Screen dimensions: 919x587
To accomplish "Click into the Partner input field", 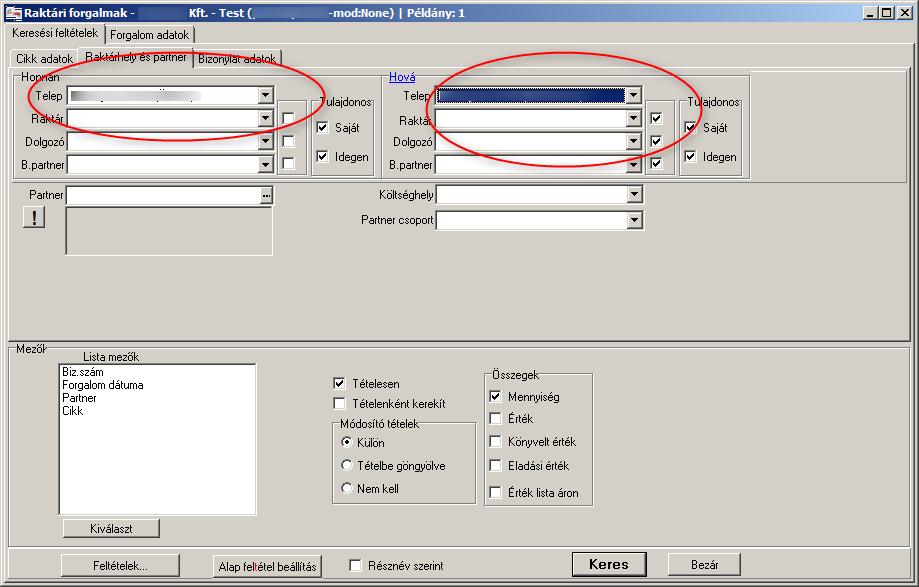I will (163, 196).
